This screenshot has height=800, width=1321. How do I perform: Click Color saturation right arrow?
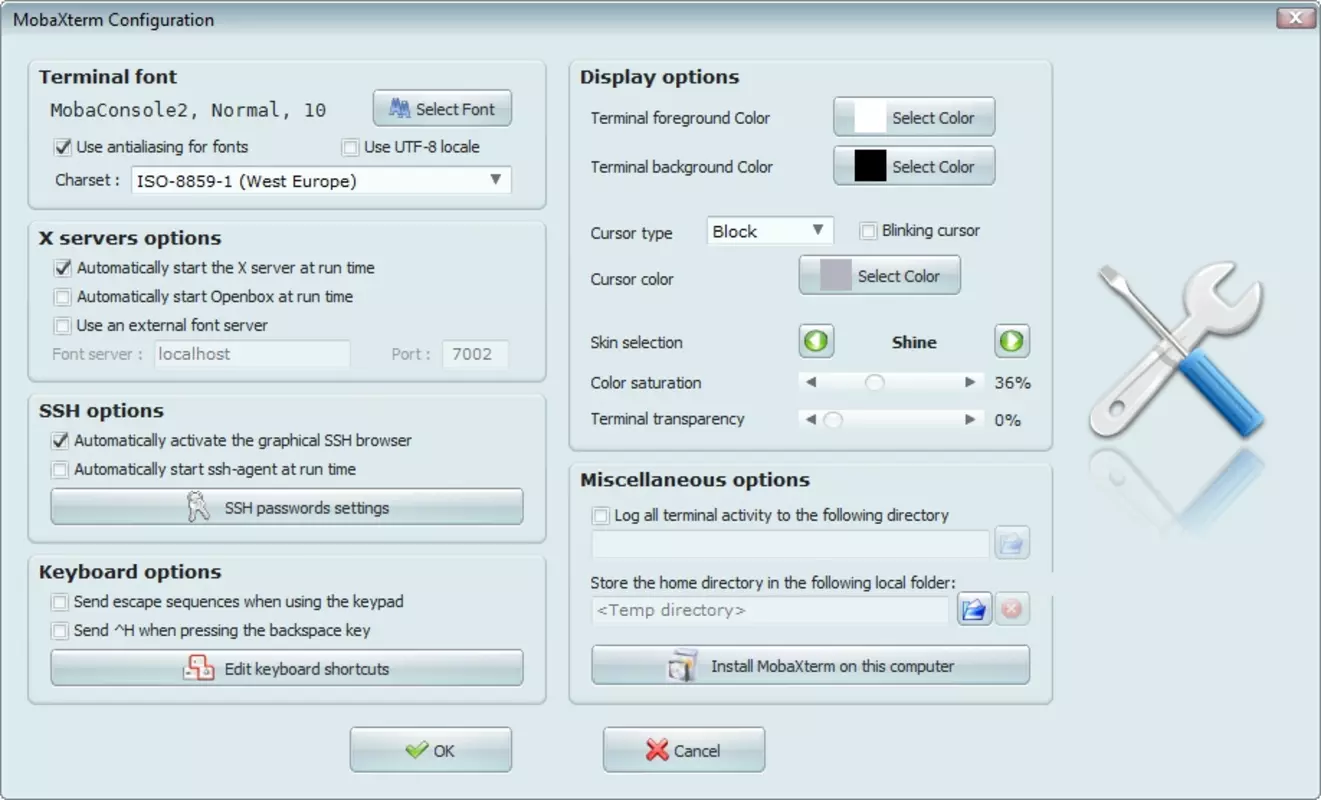[970, 382]
